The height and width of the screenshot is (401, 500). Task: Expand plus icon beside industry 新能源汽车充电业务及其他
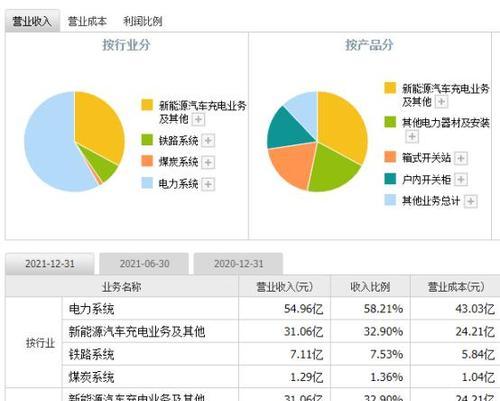pyautogui.click(x=198, y=119)
